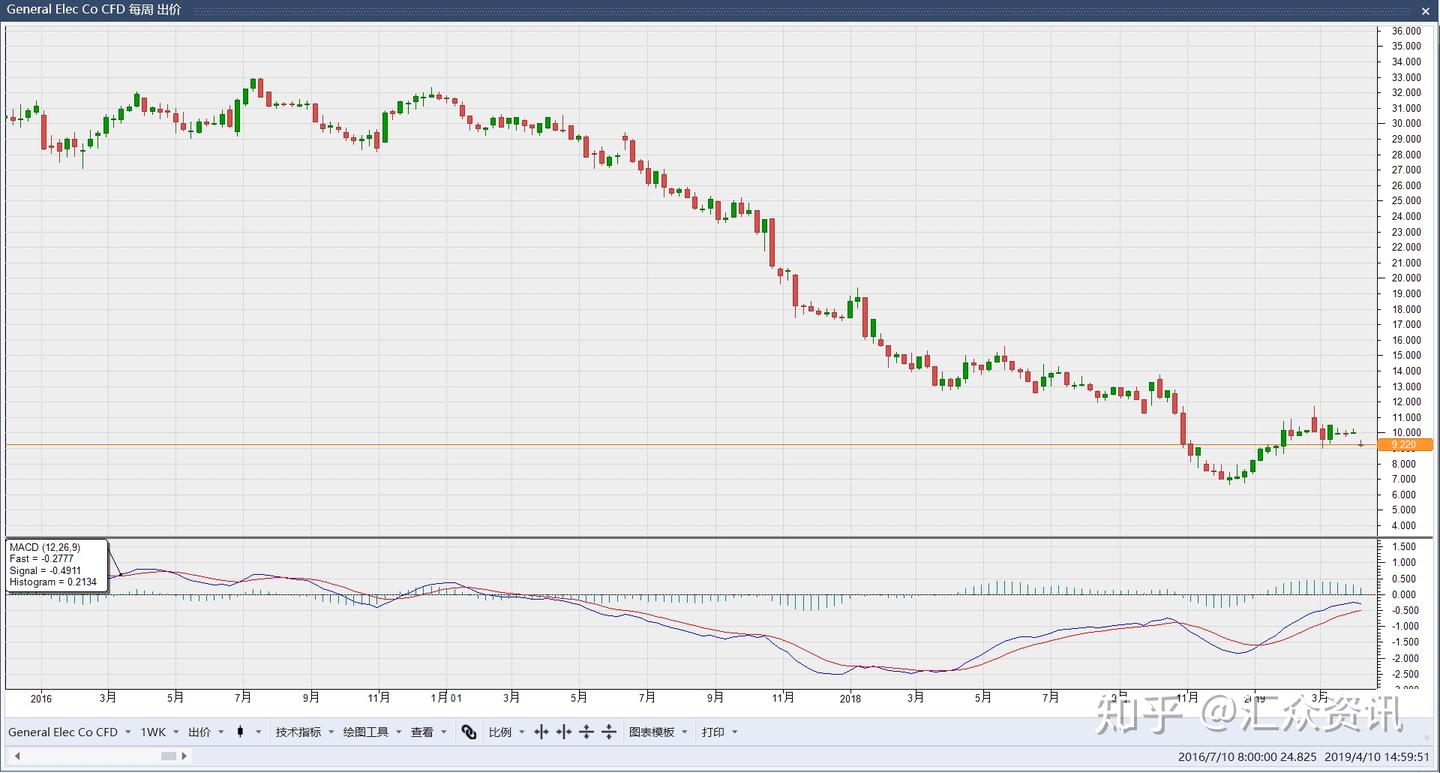Open the candlestick chart type selector

pyautogui.click(x=247, y=732)
